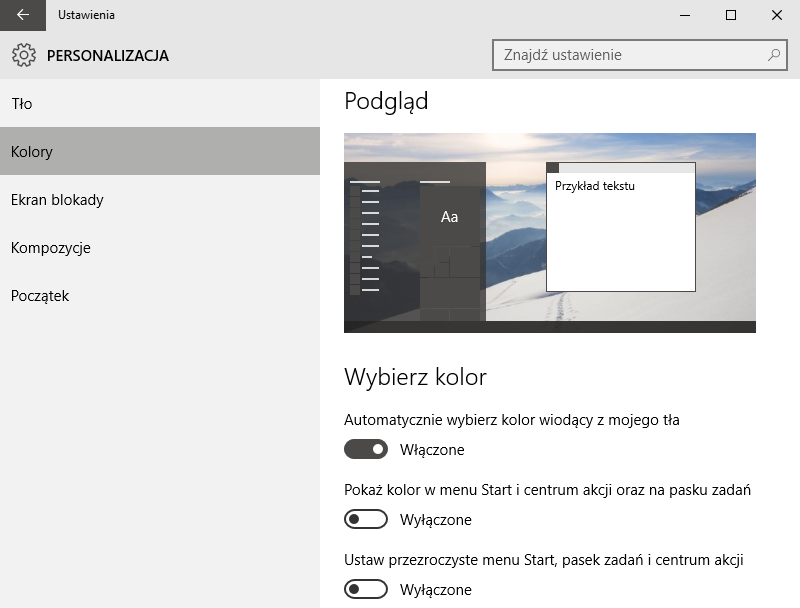800x608 pixels.
Task: Enable color in Start menu and taskbar
Action: pos(366,519)
